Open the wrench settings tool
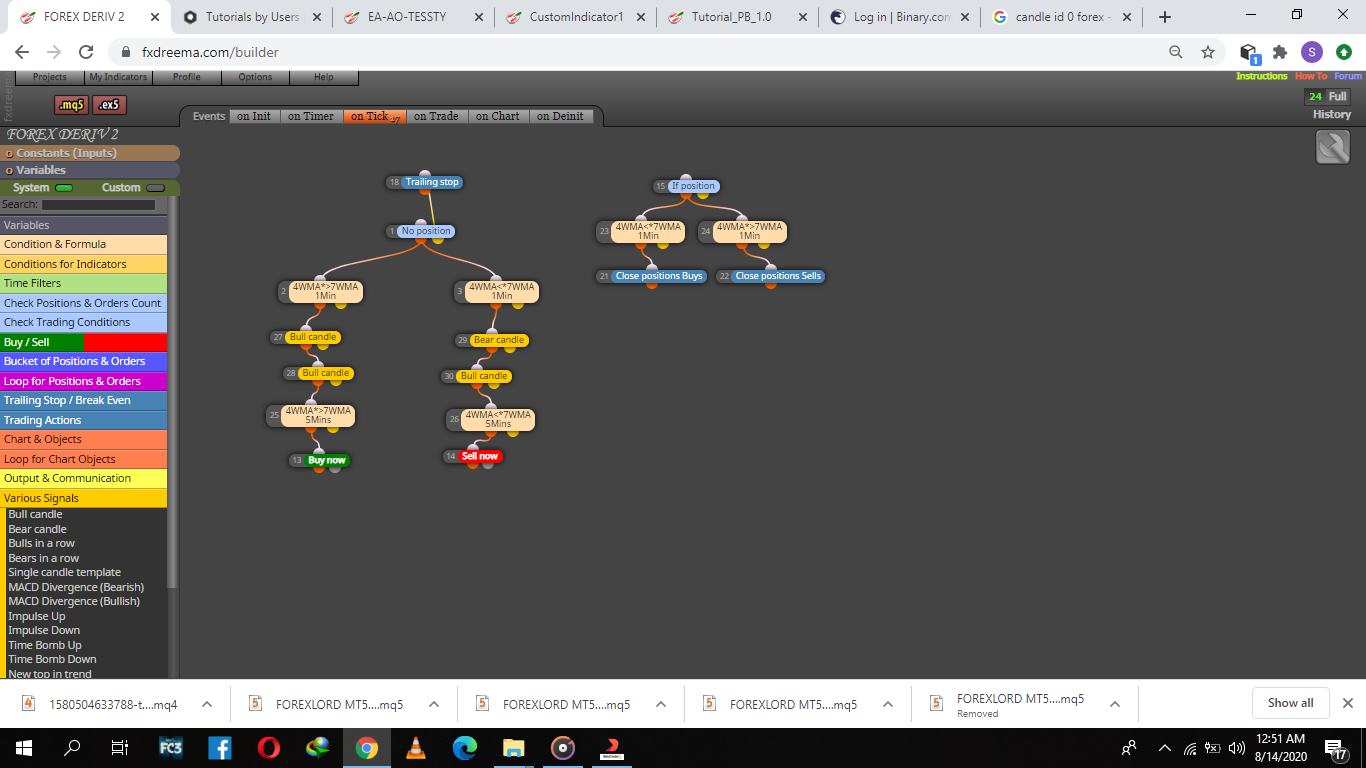 [x=1332, y=148]
